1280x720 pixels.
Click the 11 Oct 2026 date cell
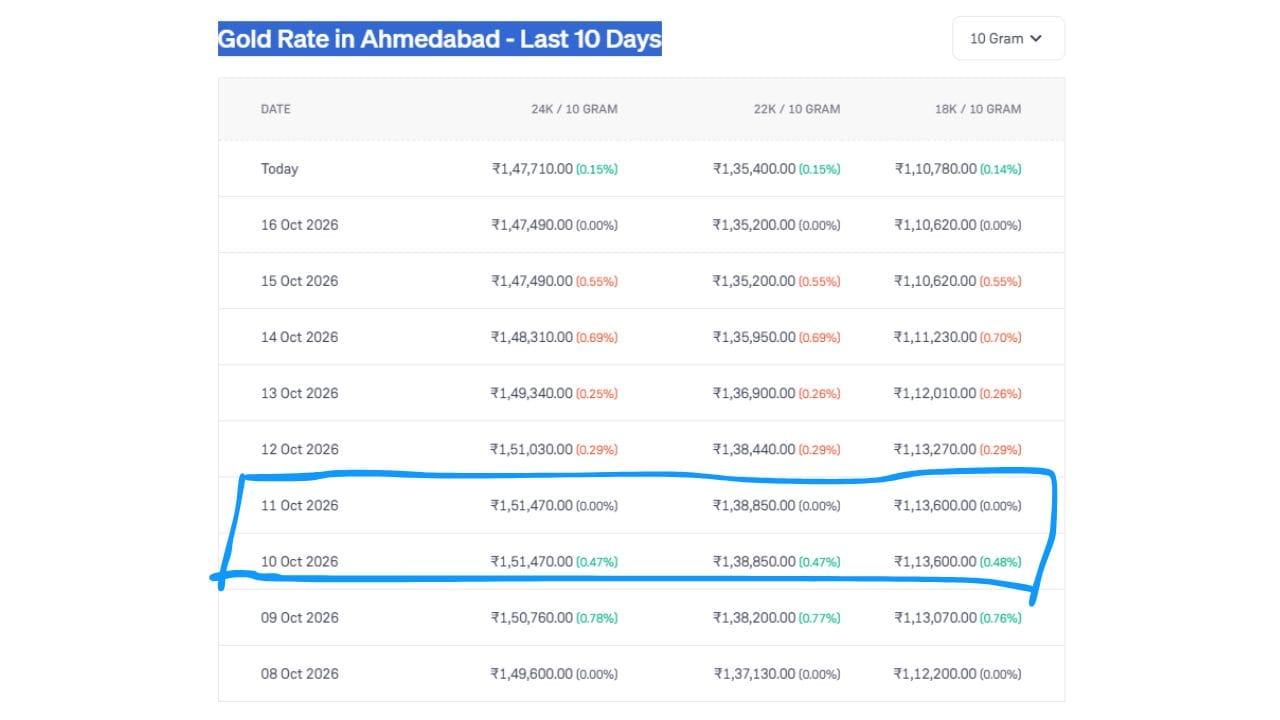[300, 505]
